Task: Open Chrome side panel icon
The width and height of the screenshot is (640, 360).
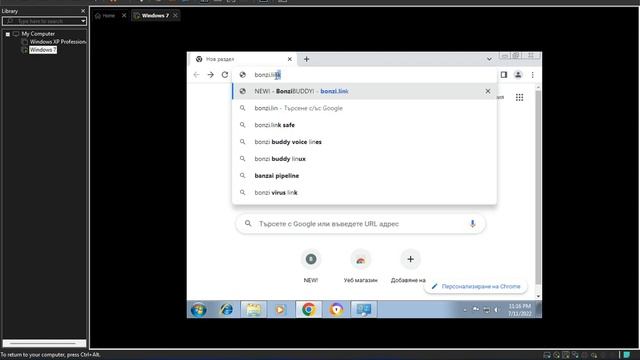Action: coord(504,75)
